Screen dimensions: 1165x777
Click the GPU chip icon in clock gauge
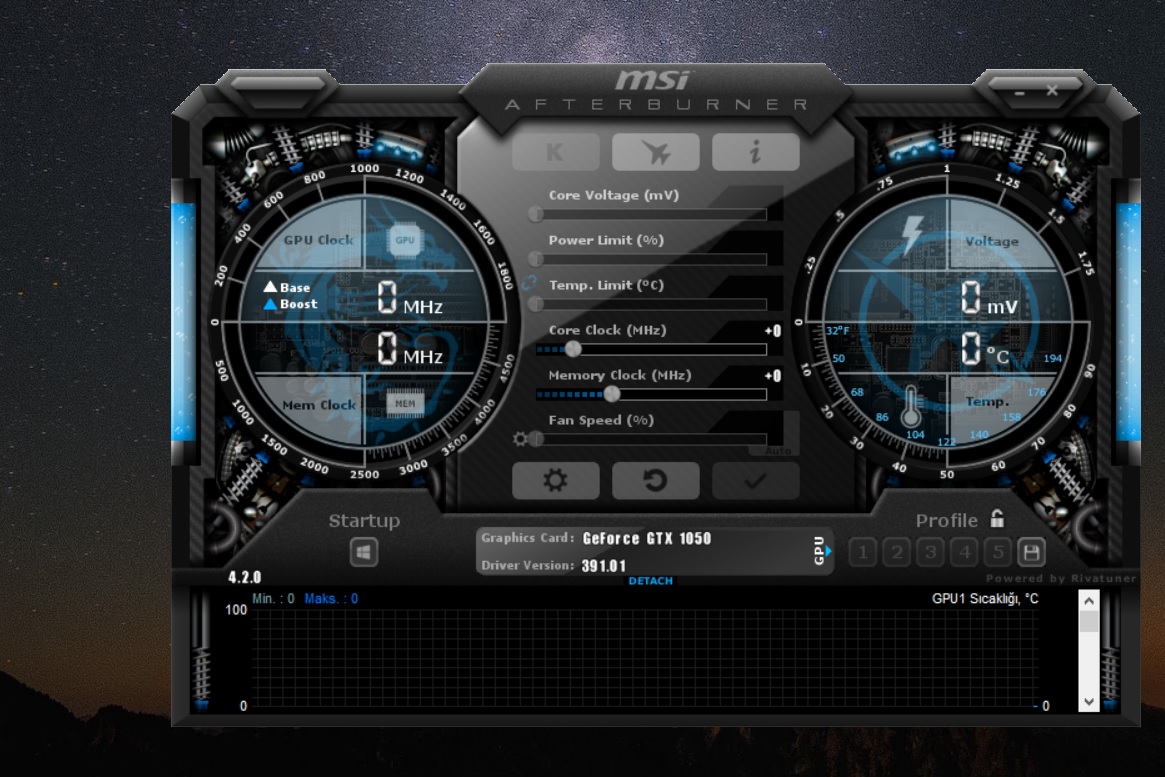pos(405,240)
